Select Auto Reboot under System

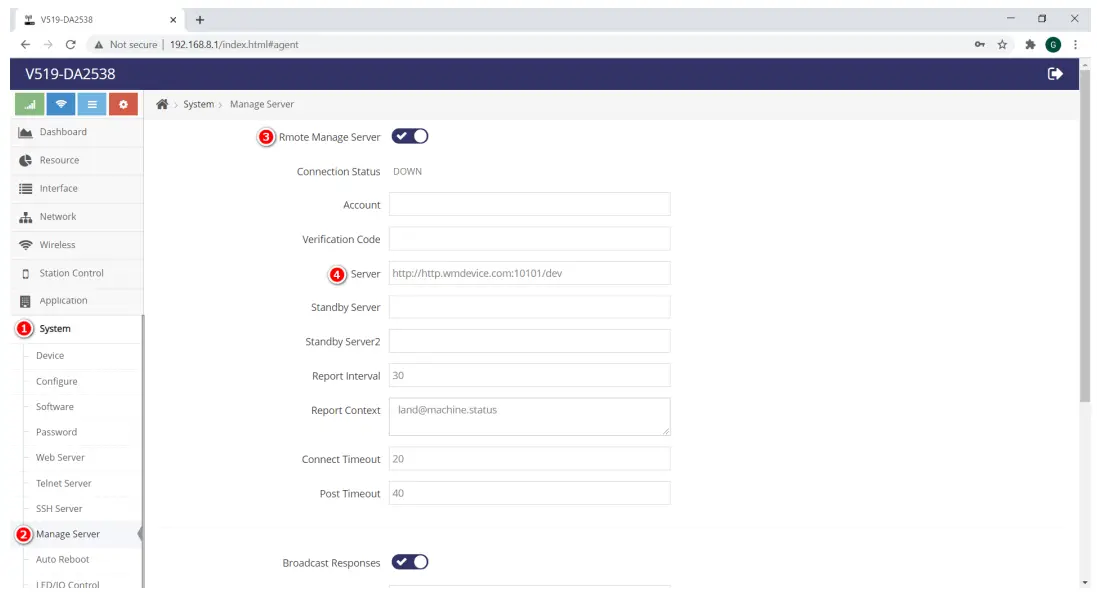coord(62,559)
